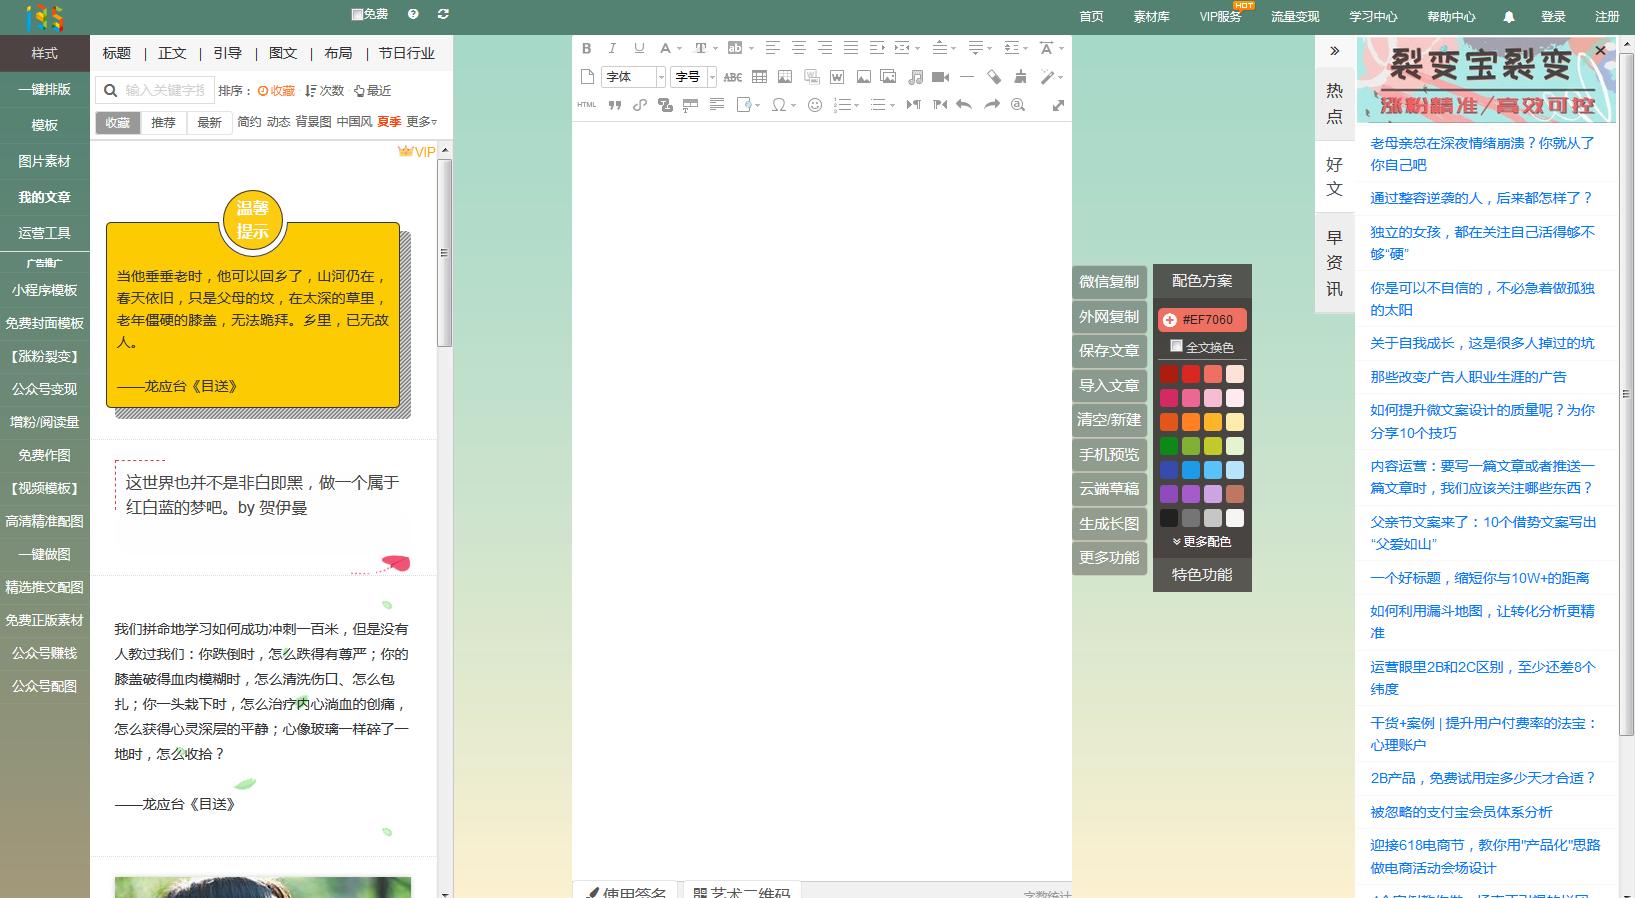The height and width of the screenshot is (898, 1635).
Task: Pick the dark red color swatch
Action: pos(1168,374)
